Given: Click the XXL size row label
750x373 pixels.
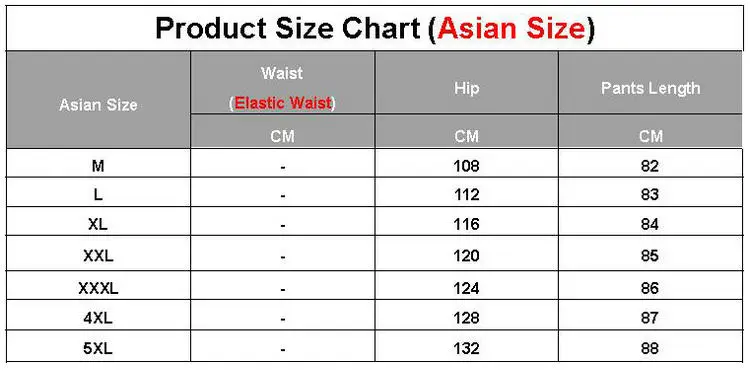Looking at the screenshot, I should pos(98,256).
